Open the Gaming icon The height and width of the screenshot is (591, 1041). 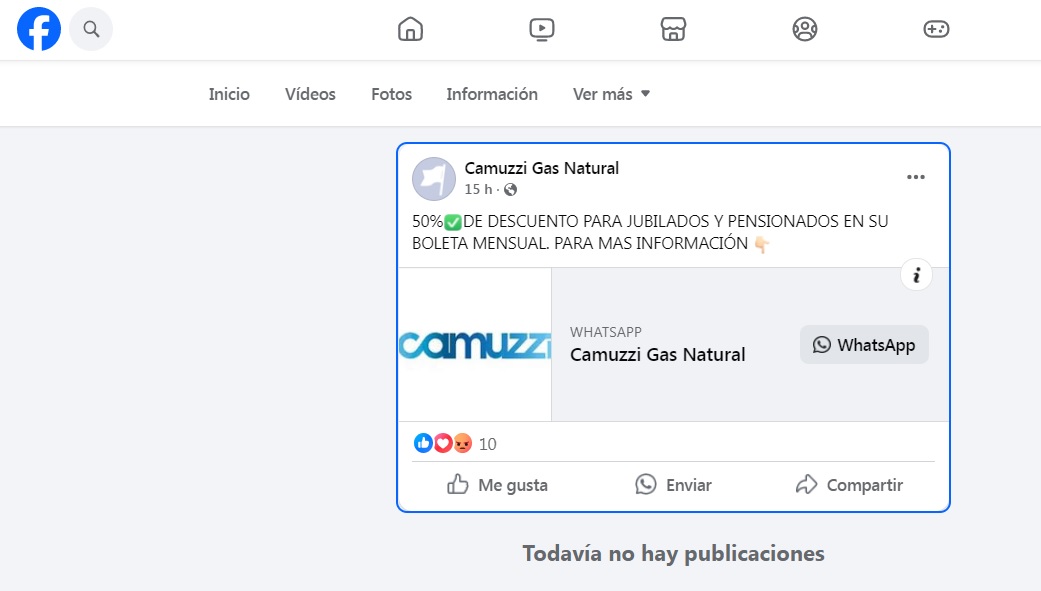936,29
